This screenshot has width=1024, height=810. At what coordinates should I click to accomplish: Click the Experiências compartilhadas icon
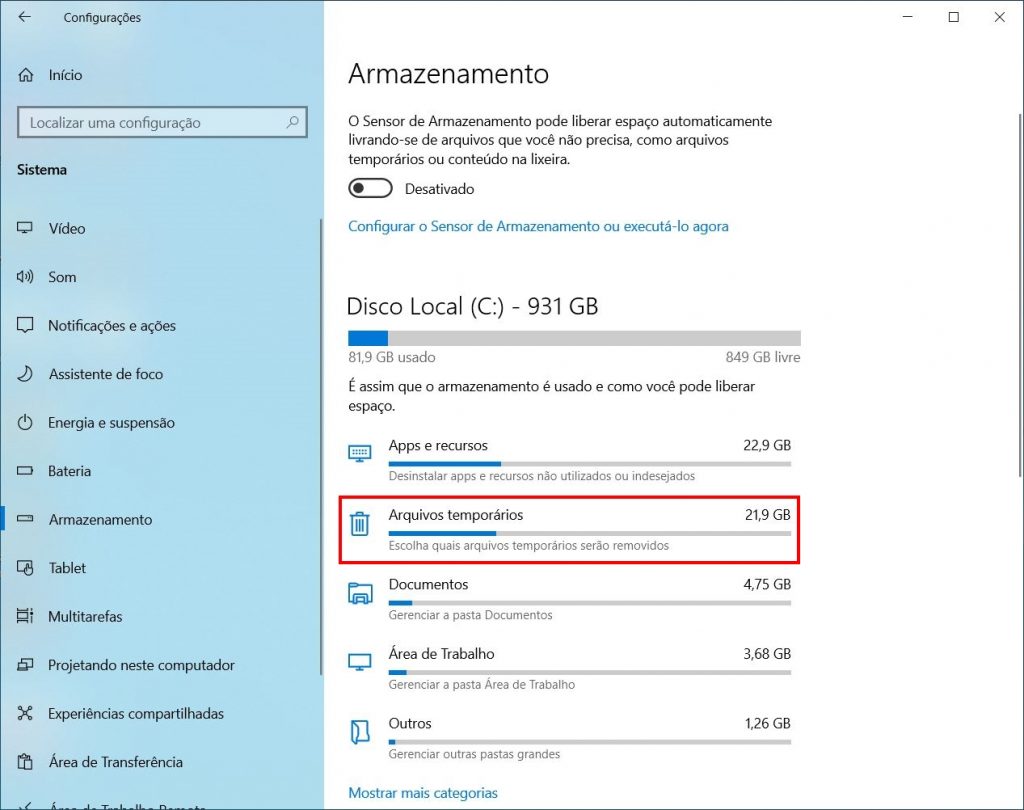pyautogui.click(x=25, y=713)
